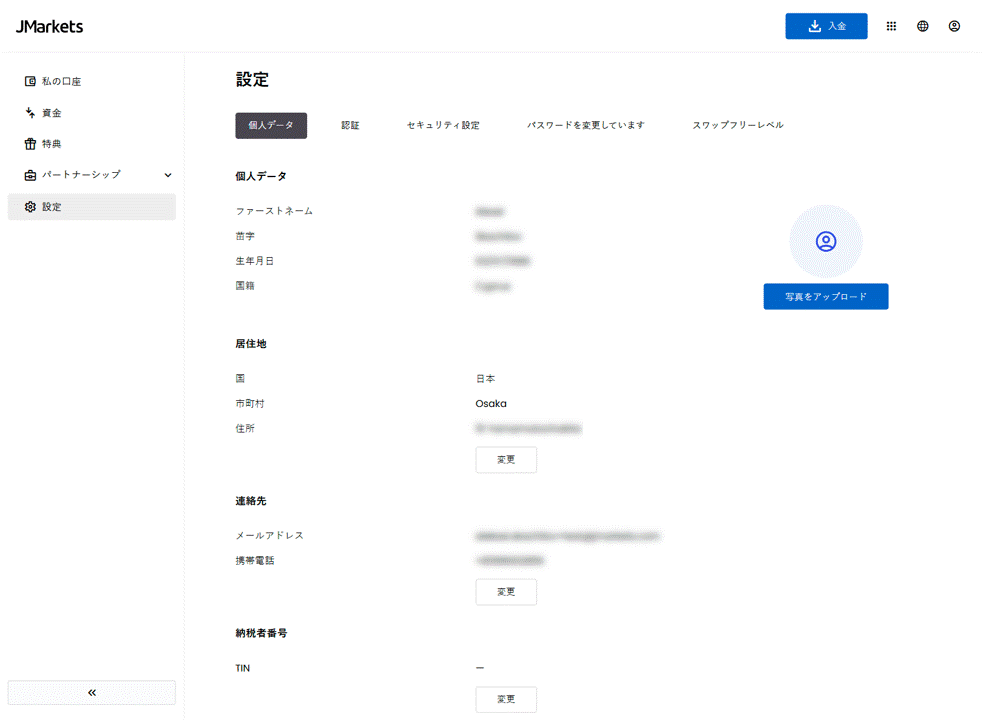Open the language globe icon
The image size is (983, 720).
point(923,26)
